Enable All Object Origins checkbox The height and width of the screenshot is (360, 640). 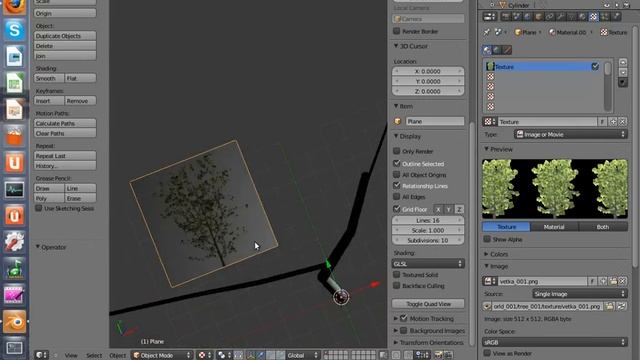tap(397, 174)
